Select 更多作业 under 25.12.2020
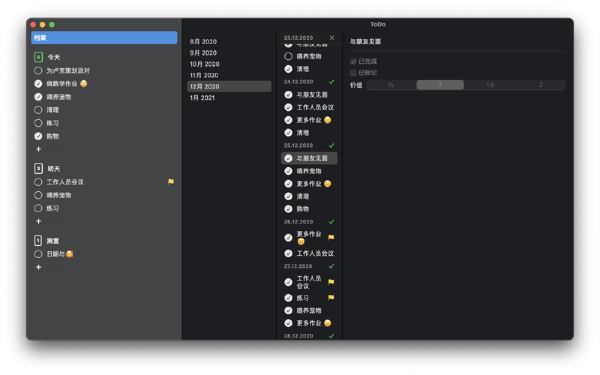Viewport: 600px width, 375px height. coord(309,184)
